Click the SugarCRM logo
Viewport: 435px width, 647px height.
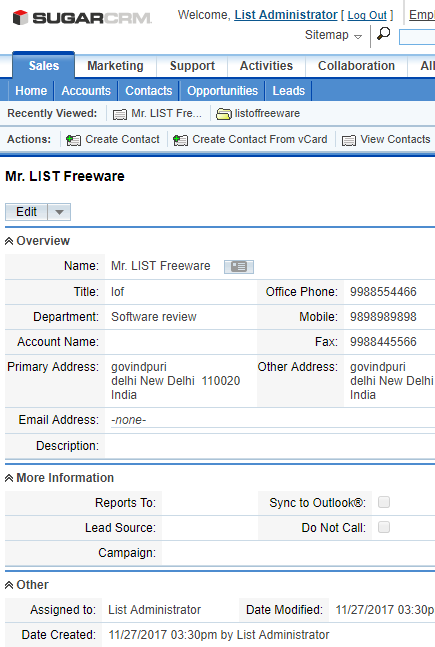[x=82, y=18]
